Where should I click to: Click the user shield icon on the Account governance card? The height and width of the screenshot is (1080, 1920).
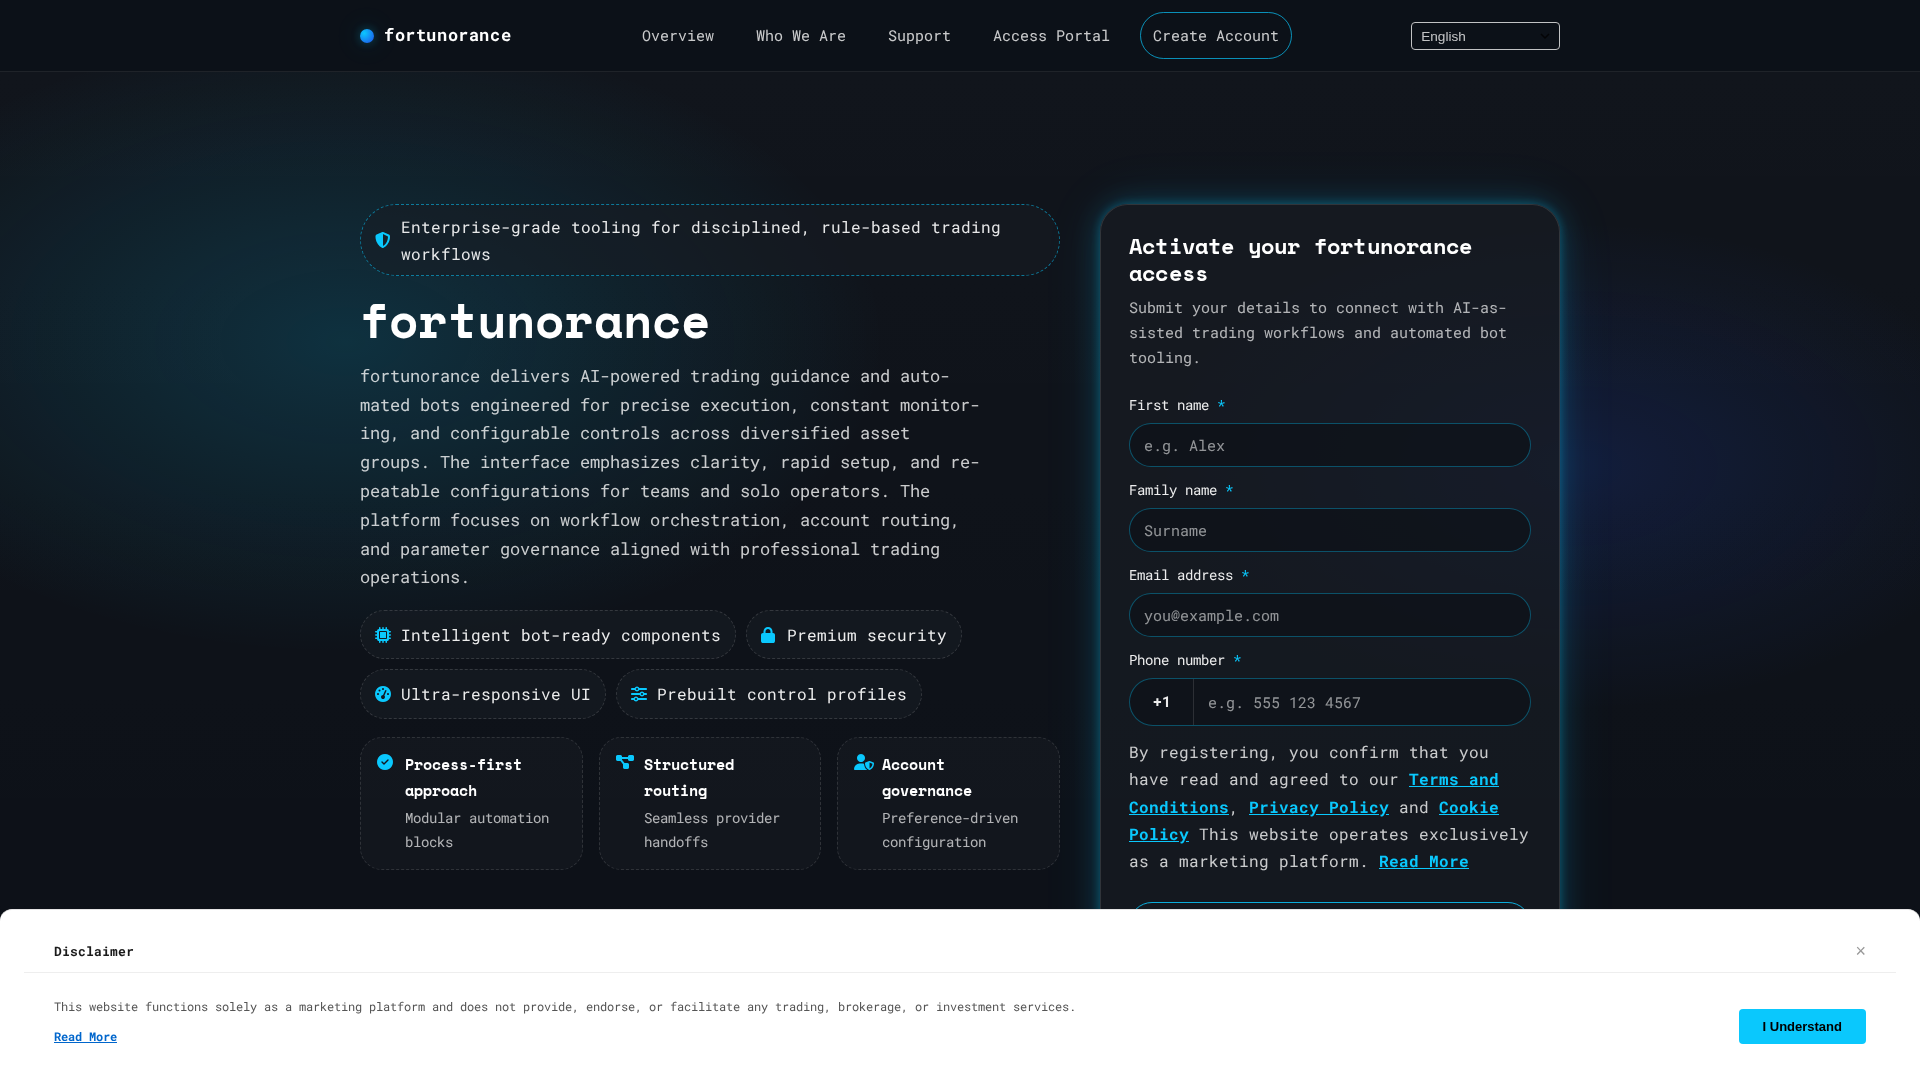point(864,762)
